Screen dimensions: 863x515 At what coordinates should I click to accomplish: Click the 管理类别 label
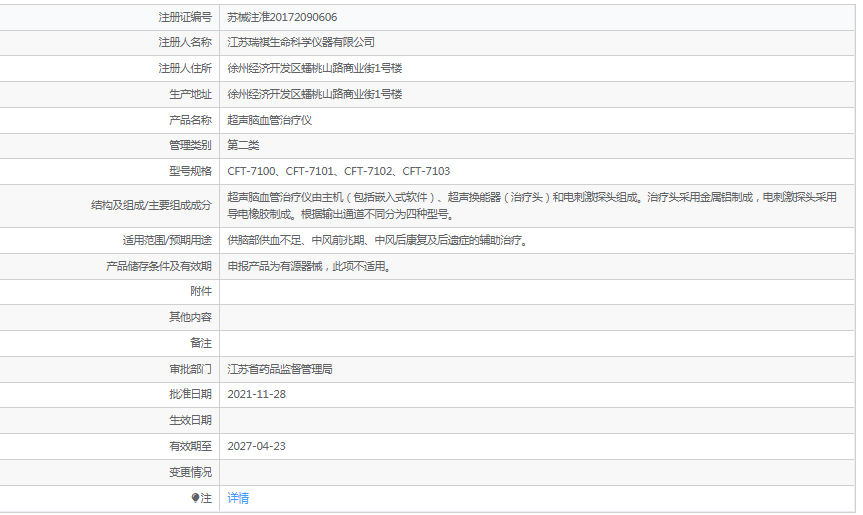coord(190,145)
